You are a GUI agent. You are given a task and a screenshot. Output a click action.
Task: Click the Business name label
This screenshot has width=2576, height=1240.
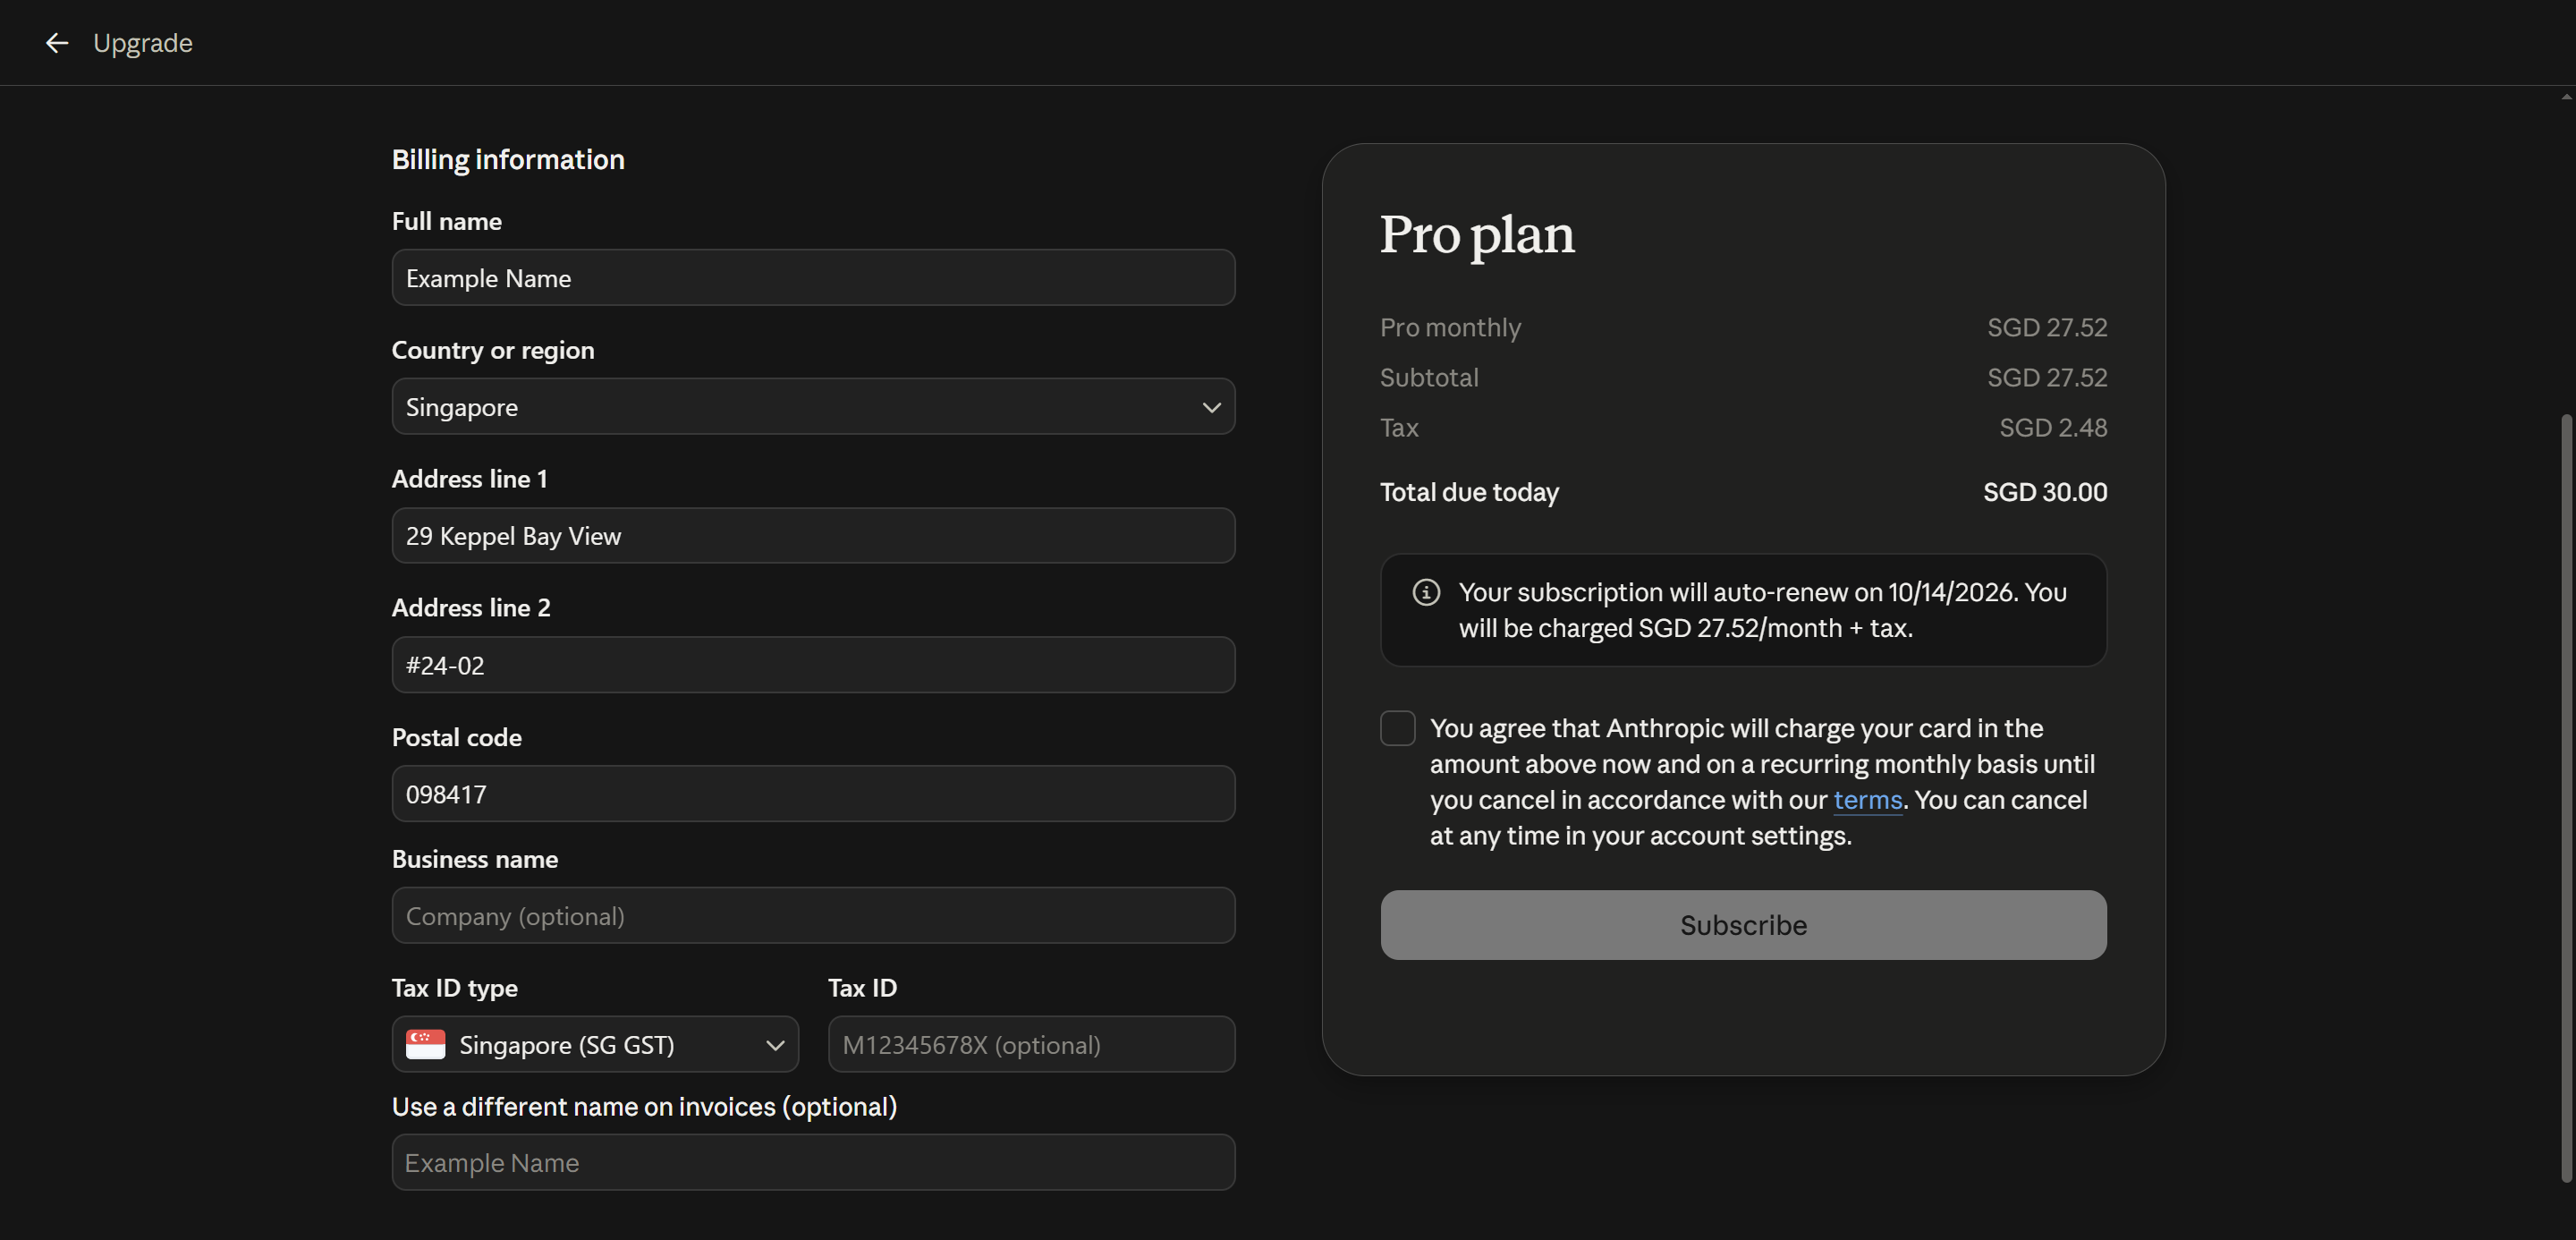[475, 859]
